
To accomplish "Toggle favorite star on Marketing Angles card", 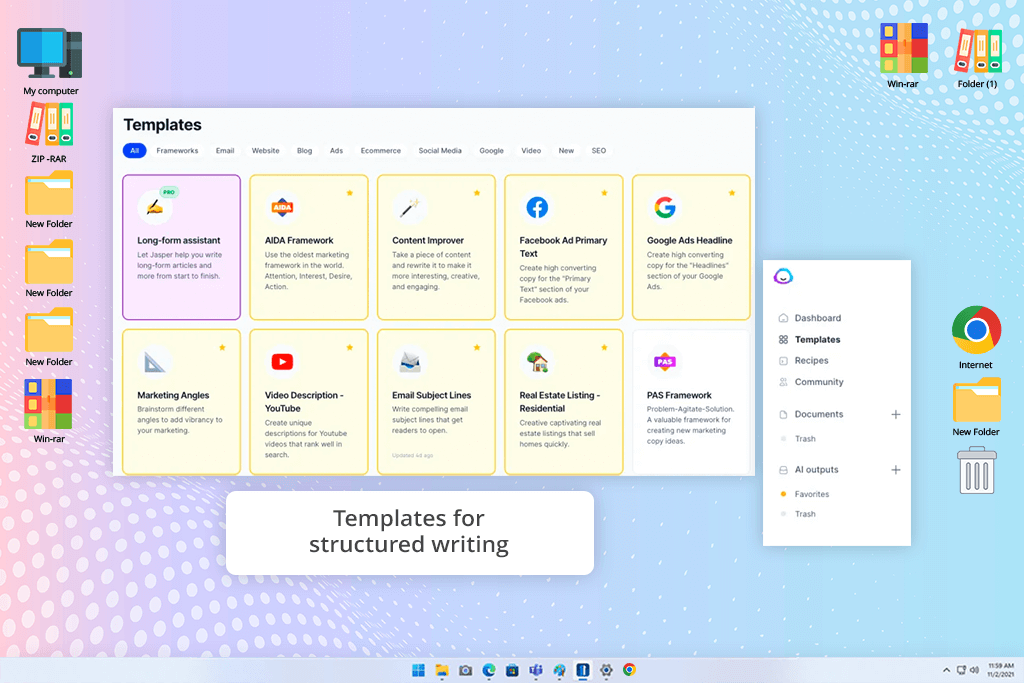I will pyautogui.click(x=222, y=347).
